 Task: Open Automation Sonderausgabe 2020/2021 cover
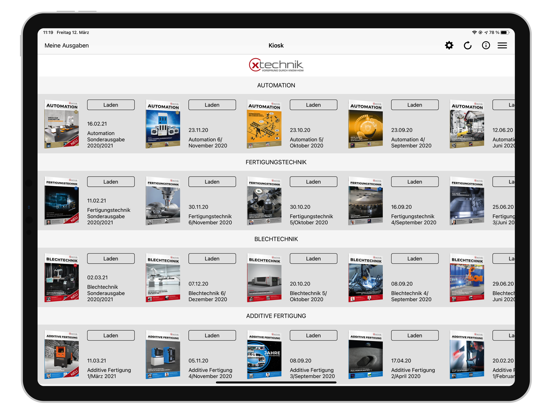[62, 124]
